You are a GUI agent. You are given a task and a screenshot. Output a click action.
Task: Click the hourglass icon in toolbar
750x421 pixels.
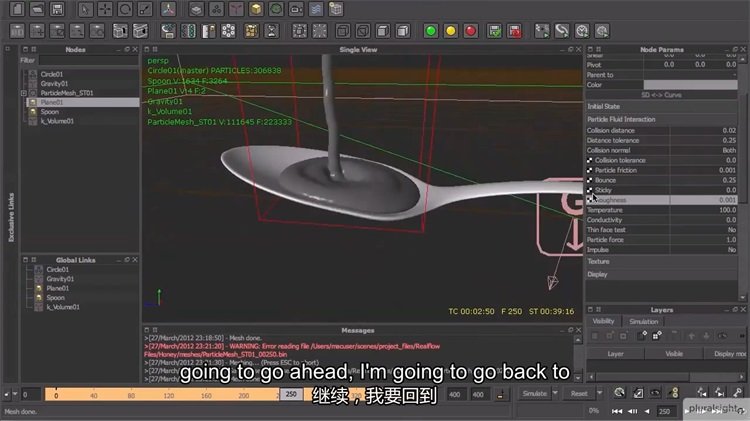pos(272,31)
